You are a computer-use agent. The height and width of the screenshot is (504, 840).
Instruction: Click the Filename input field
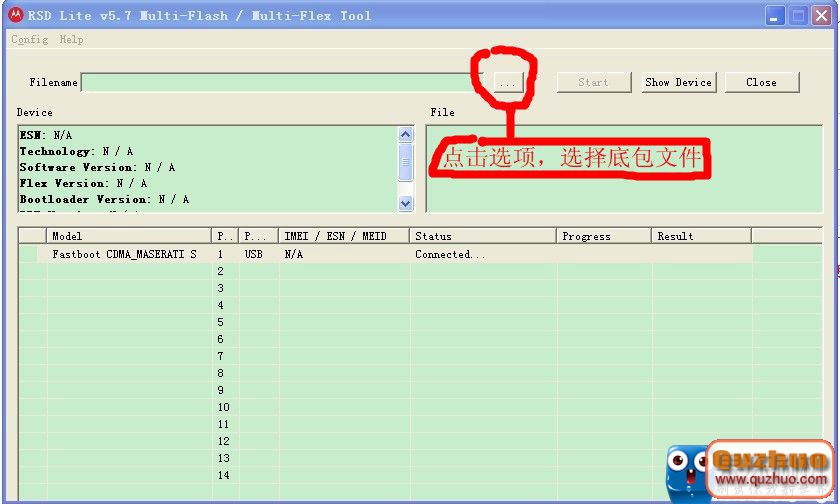click(x=281, y=82)
